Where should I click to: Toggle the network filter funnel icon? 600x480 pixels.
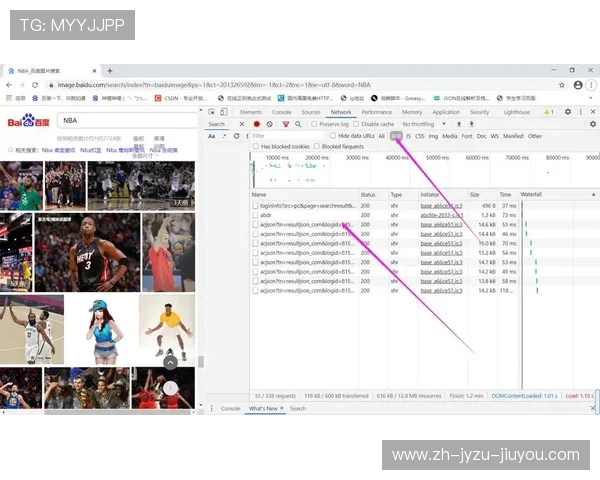(285, 124)
